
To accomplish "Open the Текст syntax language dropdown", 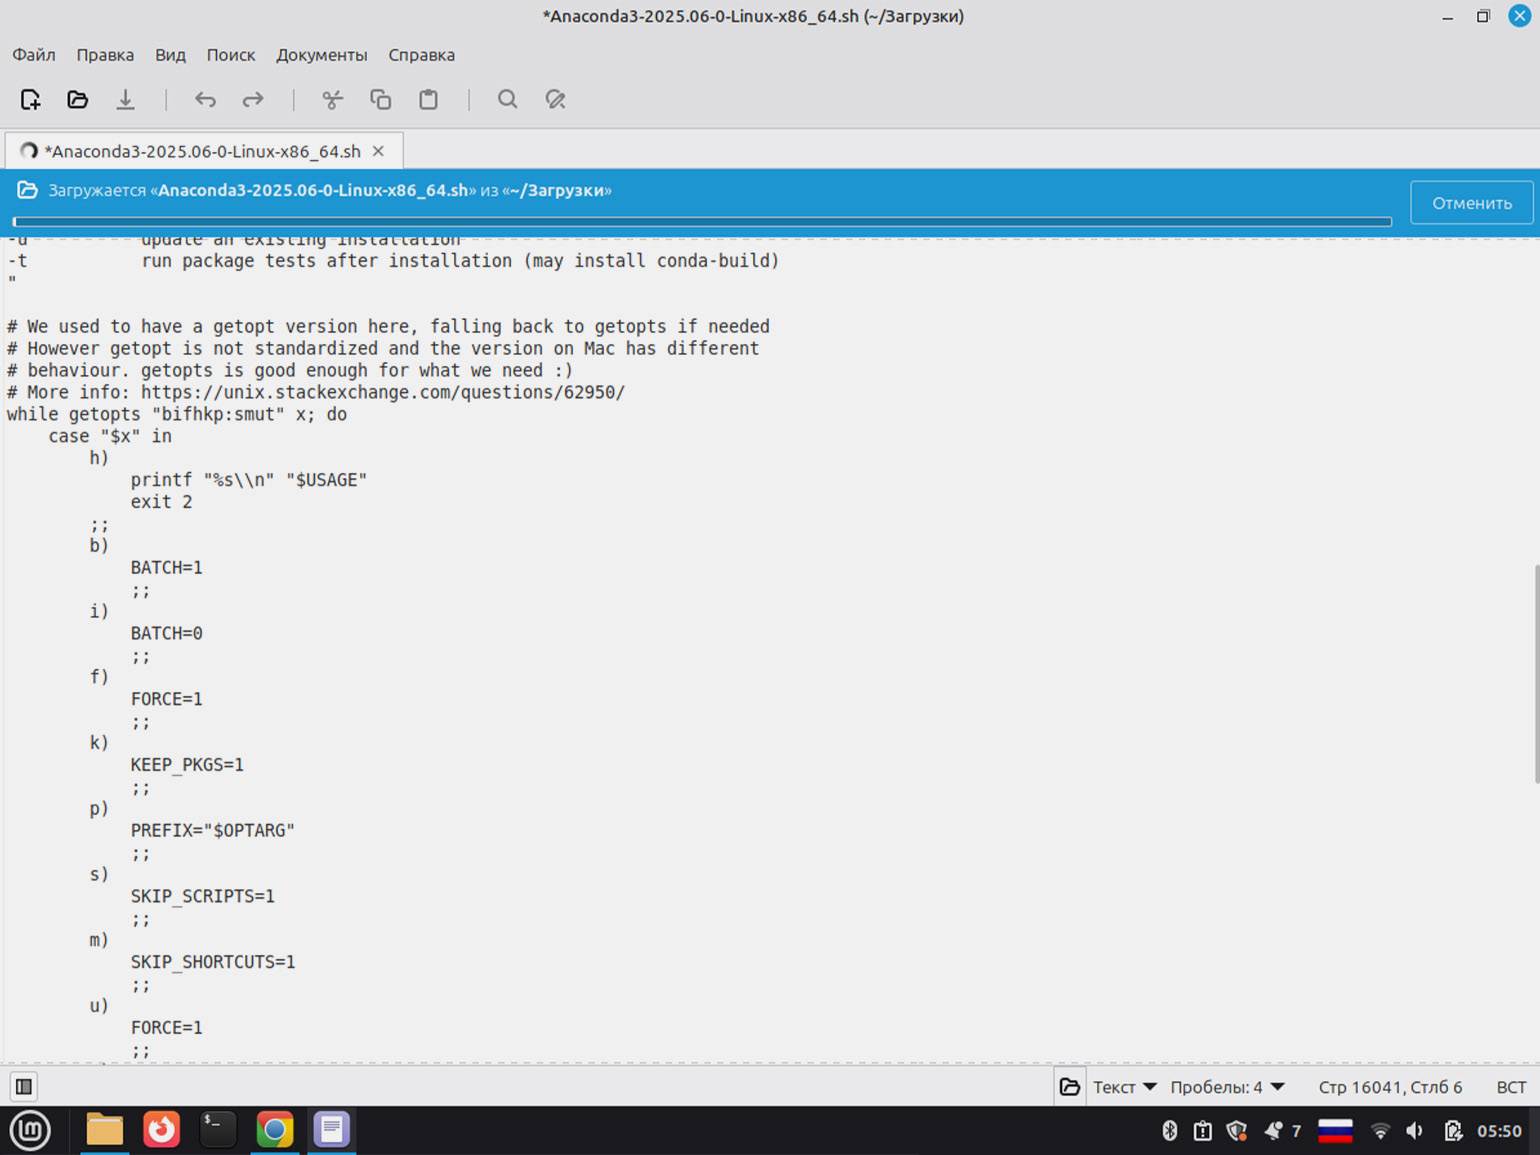I will [1124, 1087].
